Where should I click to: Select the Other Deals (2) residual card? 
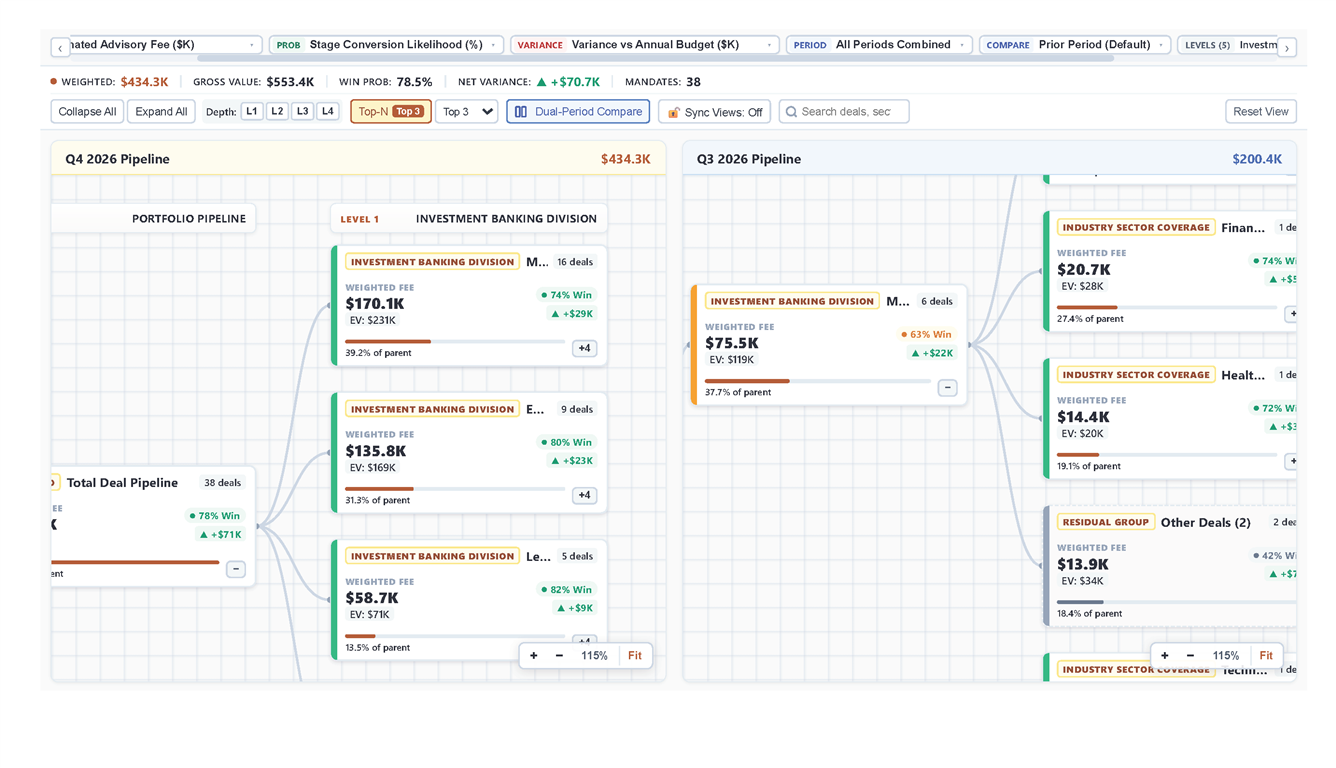coord(1172,566)
